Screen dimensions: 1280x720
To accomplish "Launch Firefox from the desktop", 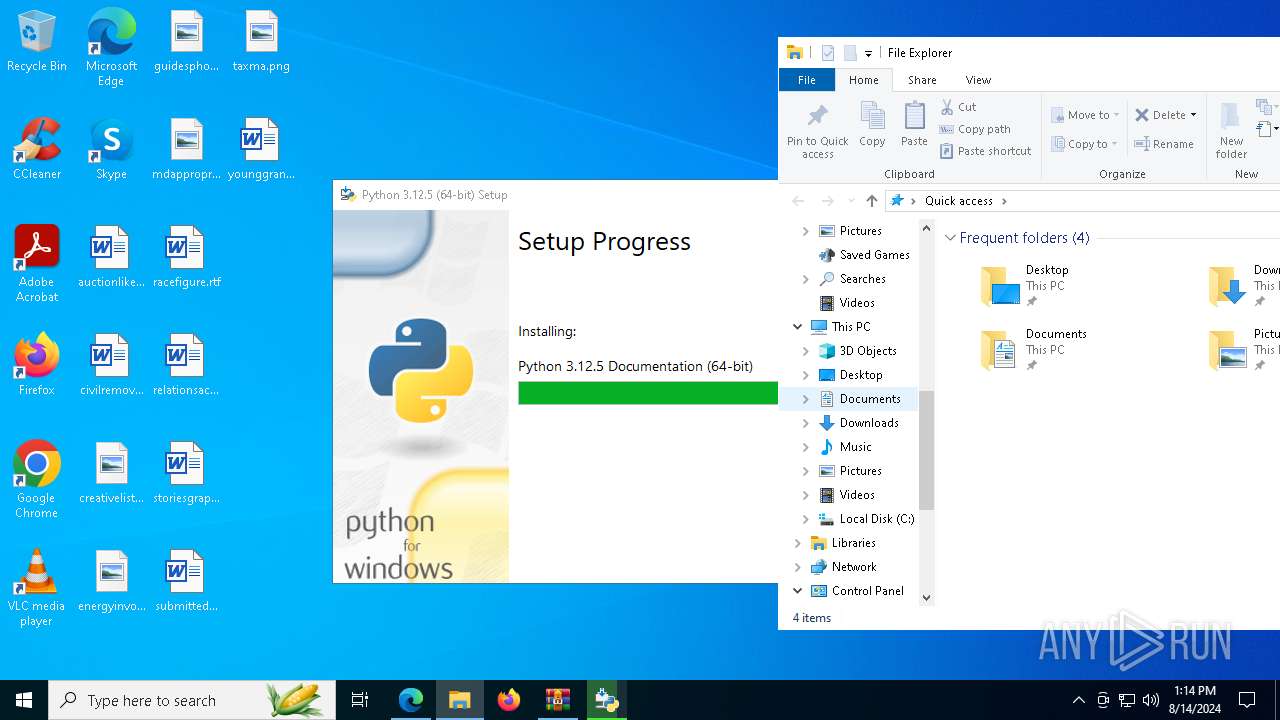I will [37, 365].
